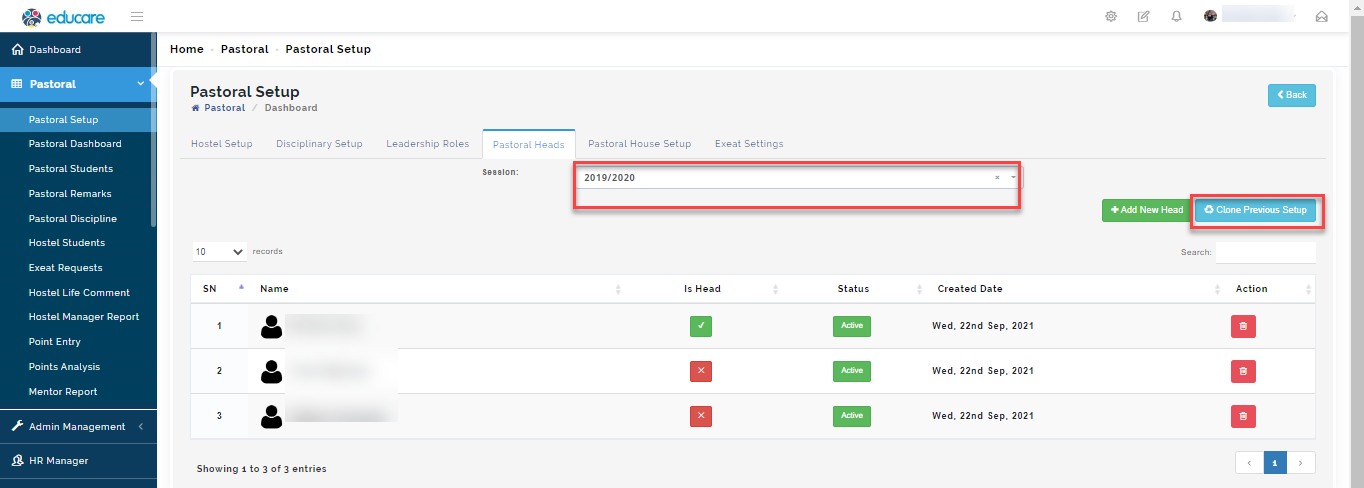Delete the row 3 pastoral head

pyautogui.click(x=1243, y=416)
